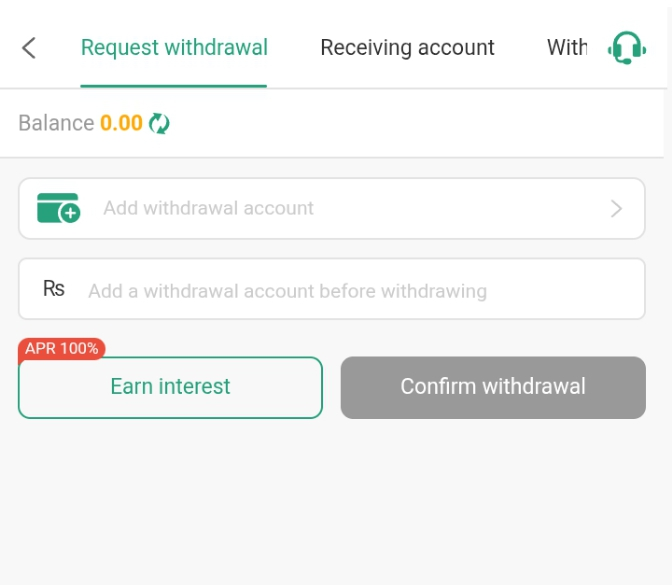The width and height of the screenshot is (672, 585).
Task: Tap the green wallet icon
Action: [56, 208]
